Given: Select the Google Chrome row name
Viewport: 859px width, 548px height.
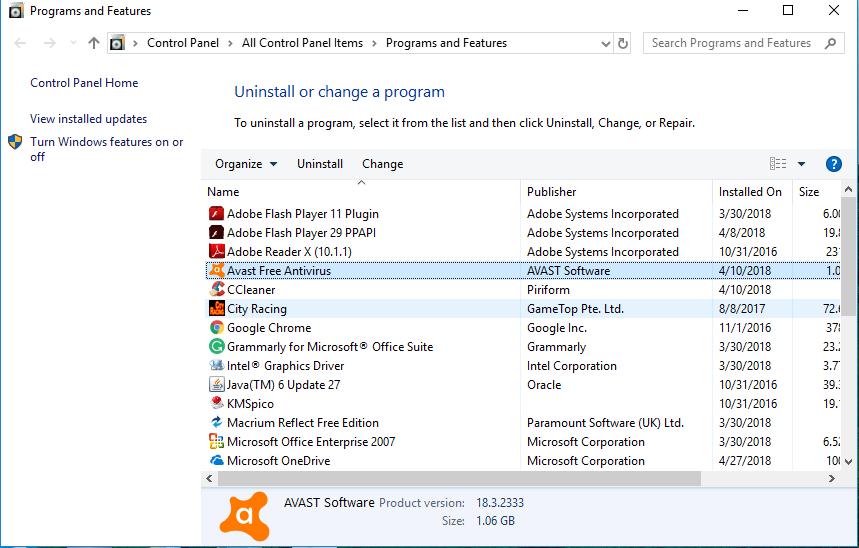Looking at the screenshot, I should coord(269,328).
